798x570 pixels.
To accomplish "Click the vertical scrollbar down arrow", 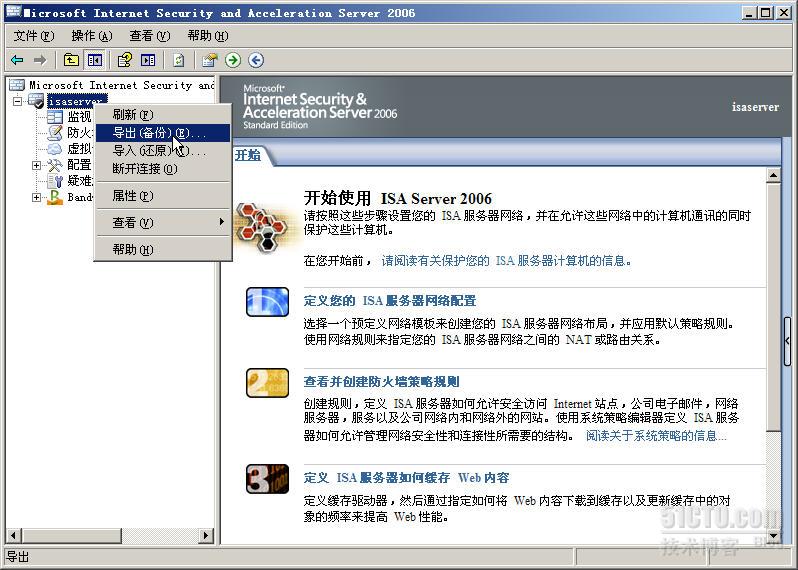I will click(x=774, y=536).
